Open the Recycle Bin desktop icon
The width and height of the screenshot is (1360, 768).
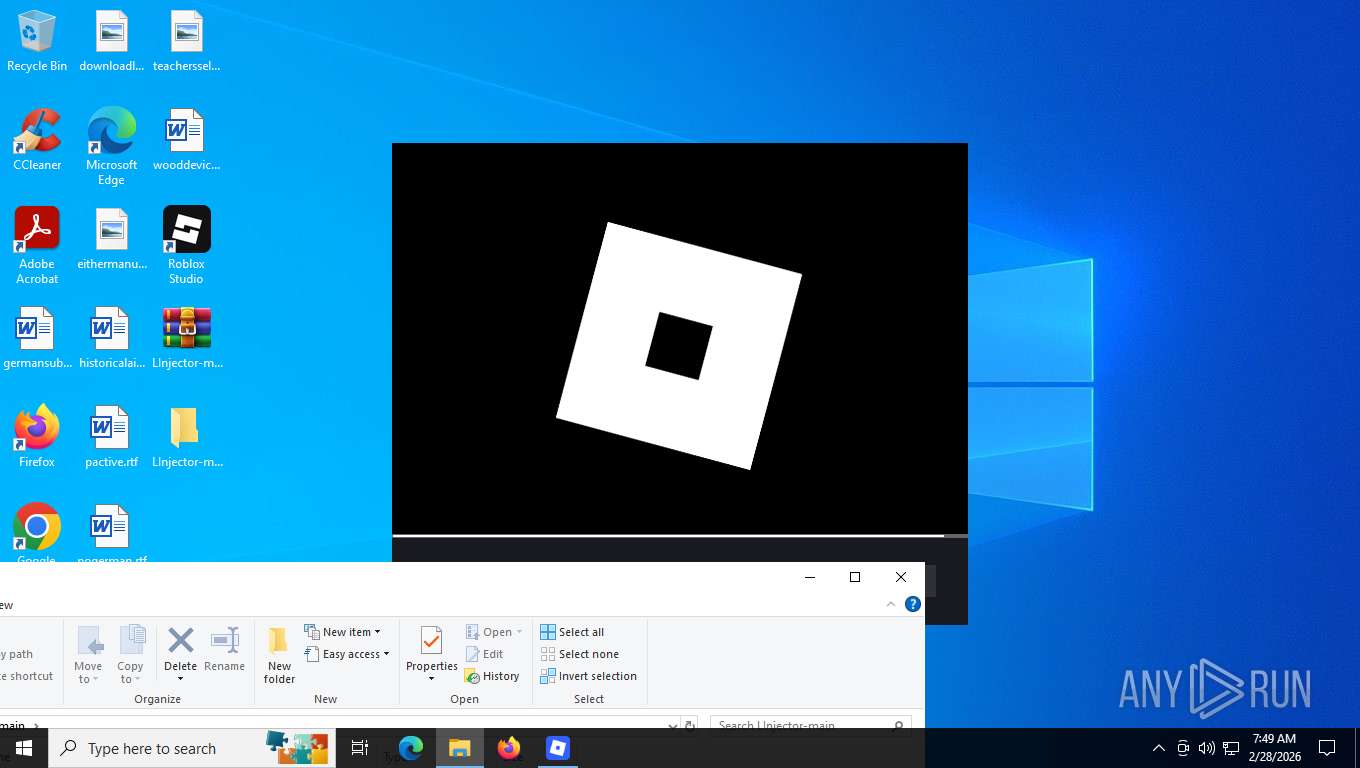pos(37,42)
